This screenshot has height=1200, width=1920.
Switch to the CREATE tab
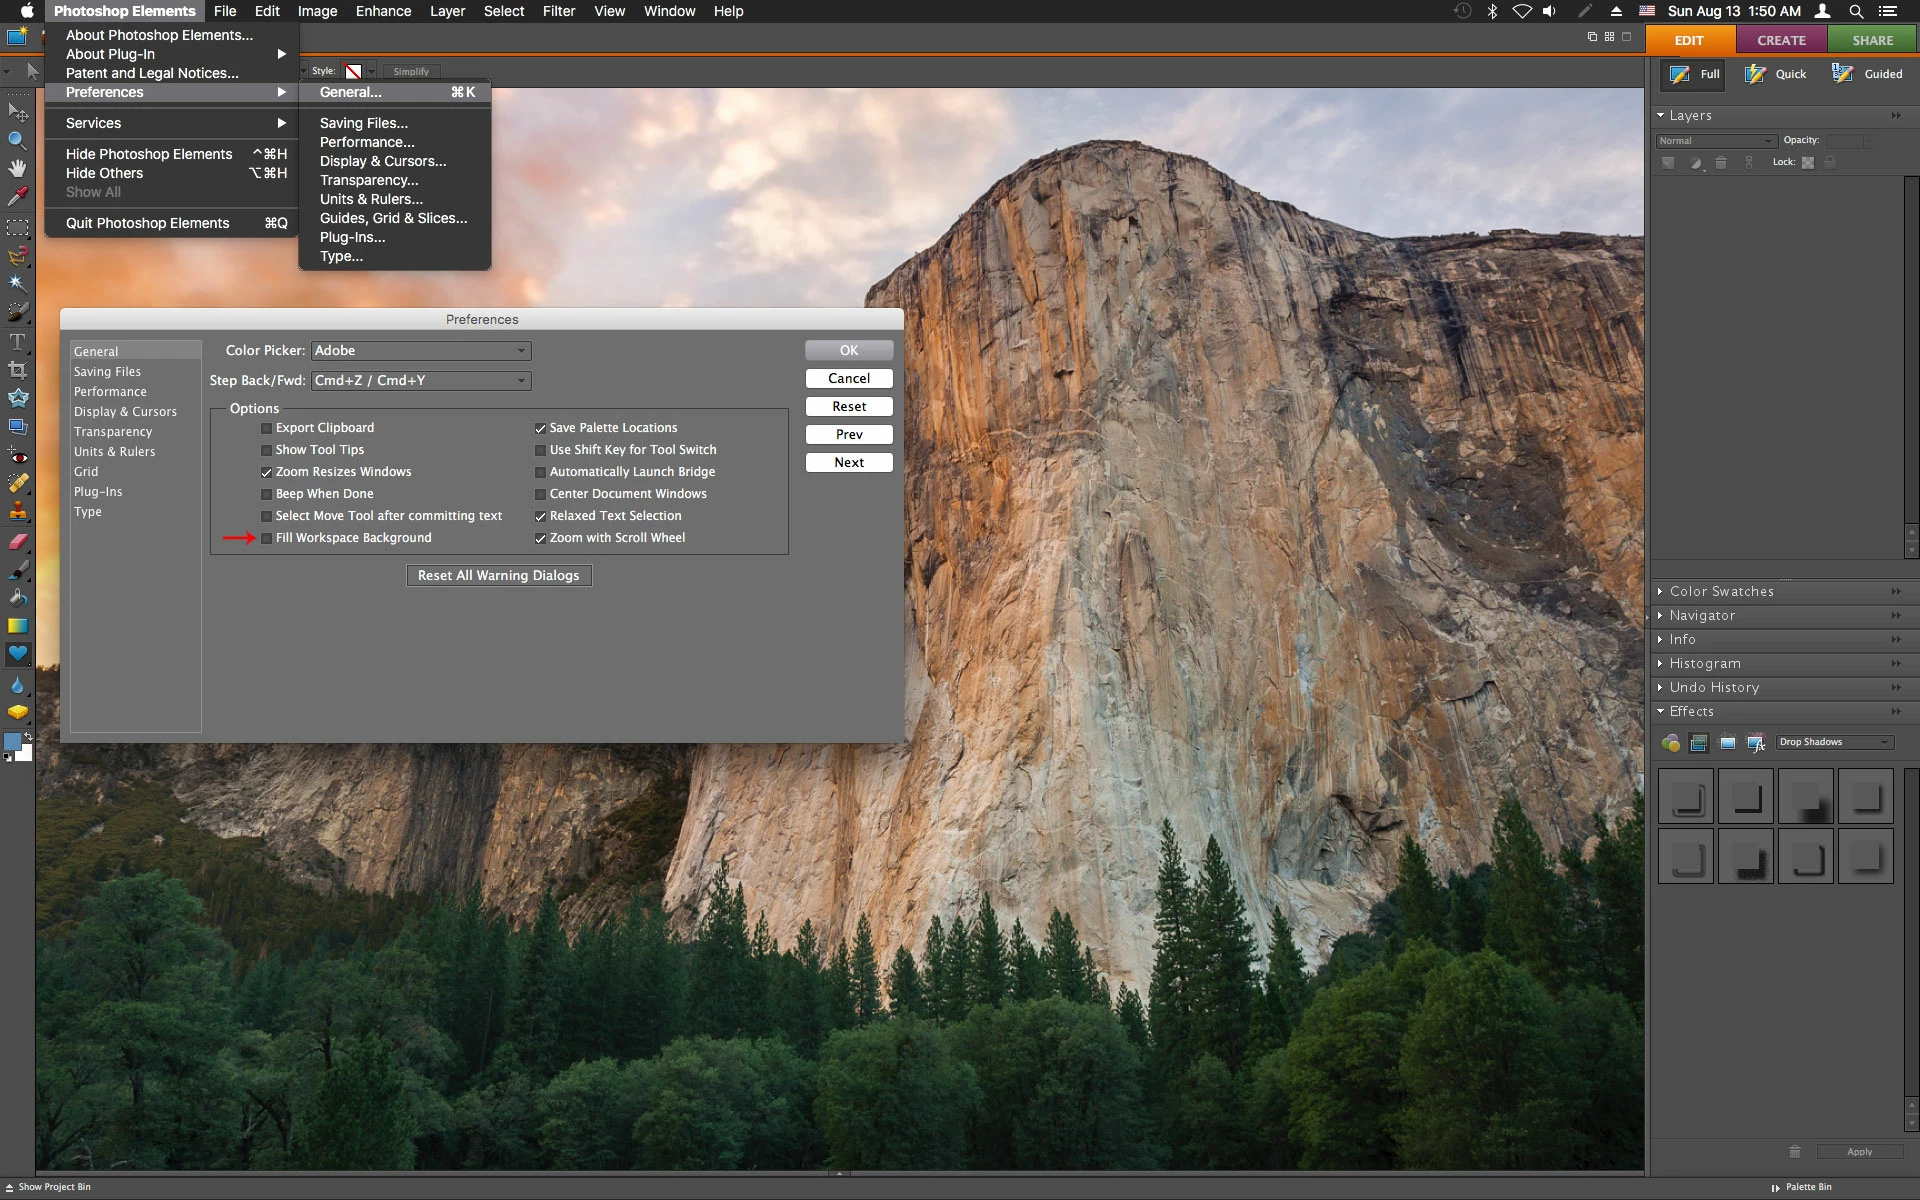point(1781,40)
